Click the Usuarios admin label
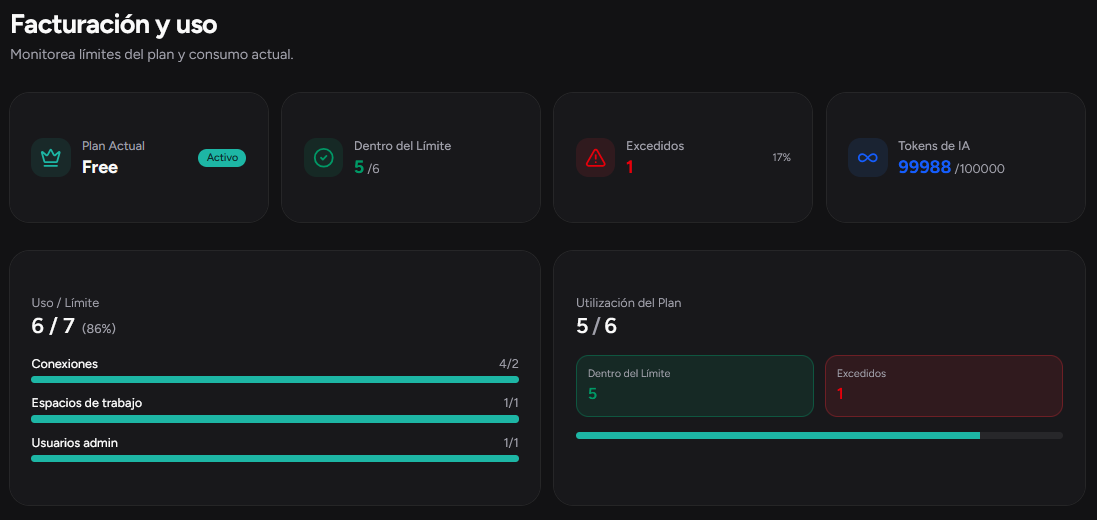Viewport: 1097px width, 520px height. 75,443
